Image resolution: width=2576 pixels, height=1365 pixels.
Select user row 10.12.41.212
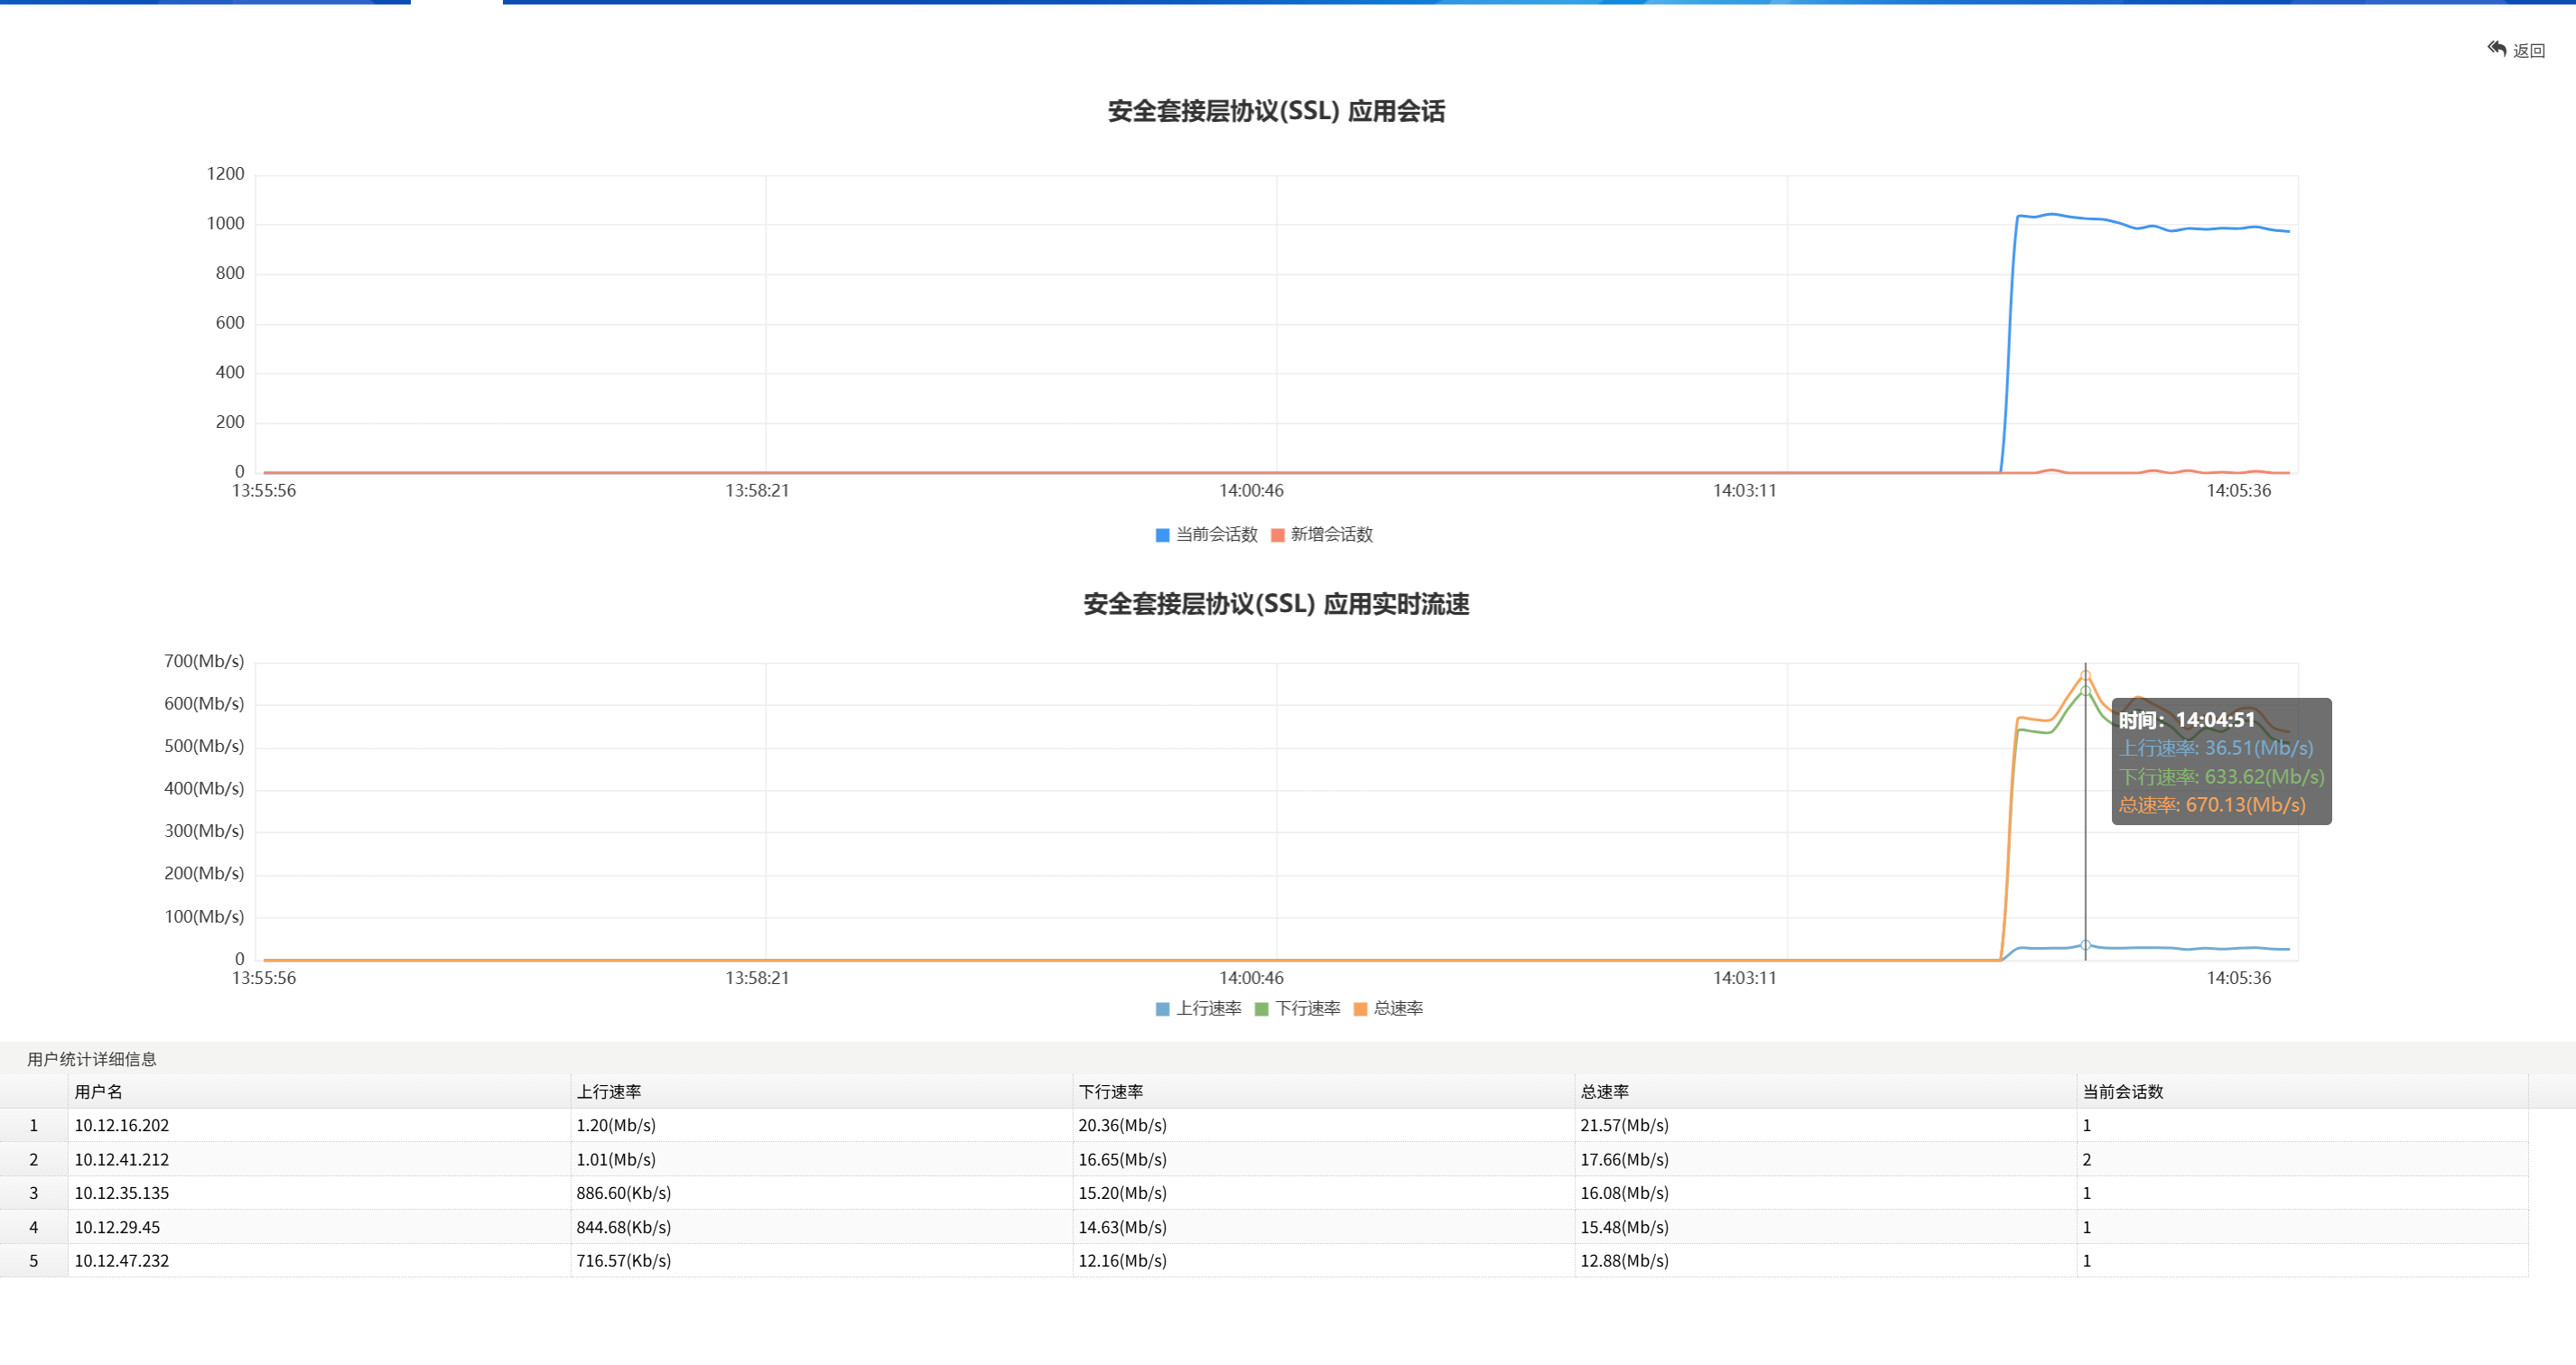point(121,1160)
